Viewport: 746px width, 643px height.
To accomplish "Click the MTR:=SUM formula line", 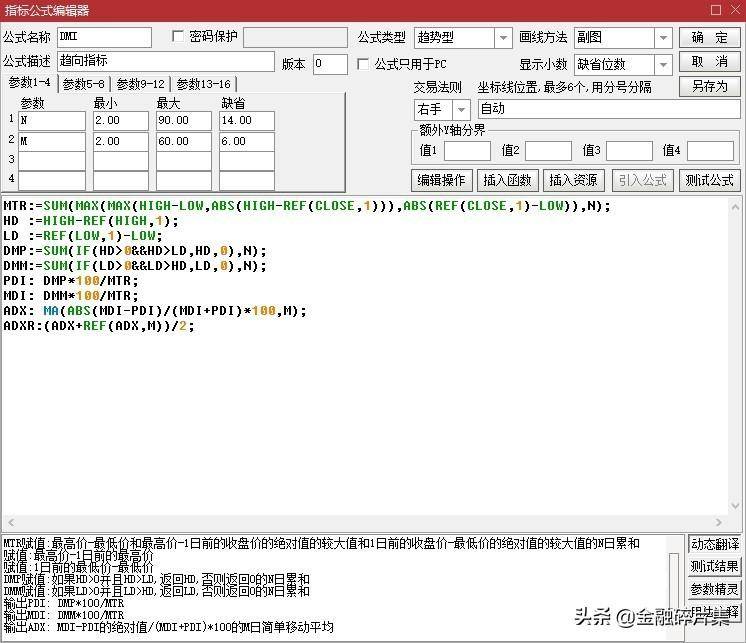I will [x=307, y=206].
